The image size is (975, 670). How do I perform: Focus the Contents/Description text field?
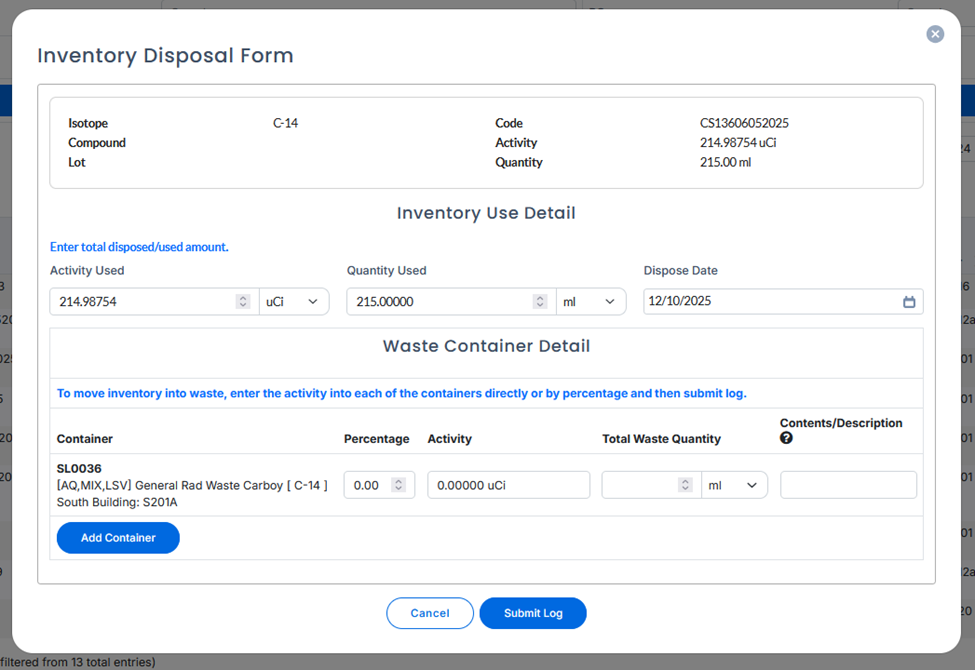(848, 485)
